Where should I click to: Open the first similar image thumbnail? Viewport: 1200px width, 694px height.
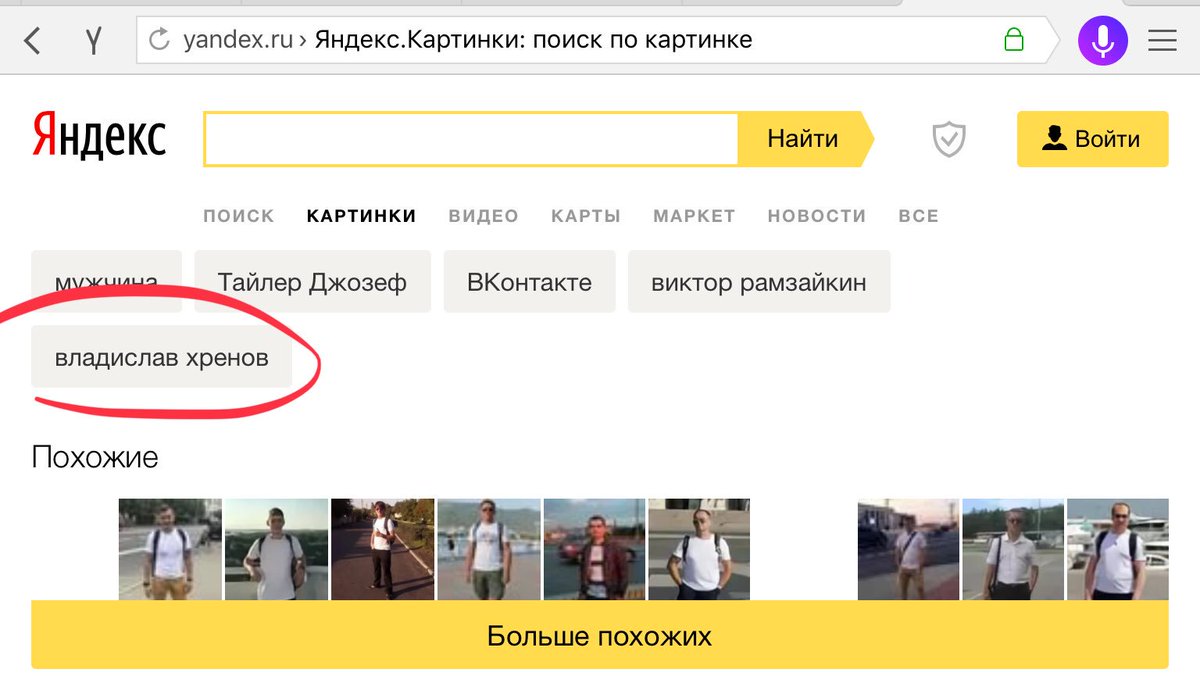[170, 549]
